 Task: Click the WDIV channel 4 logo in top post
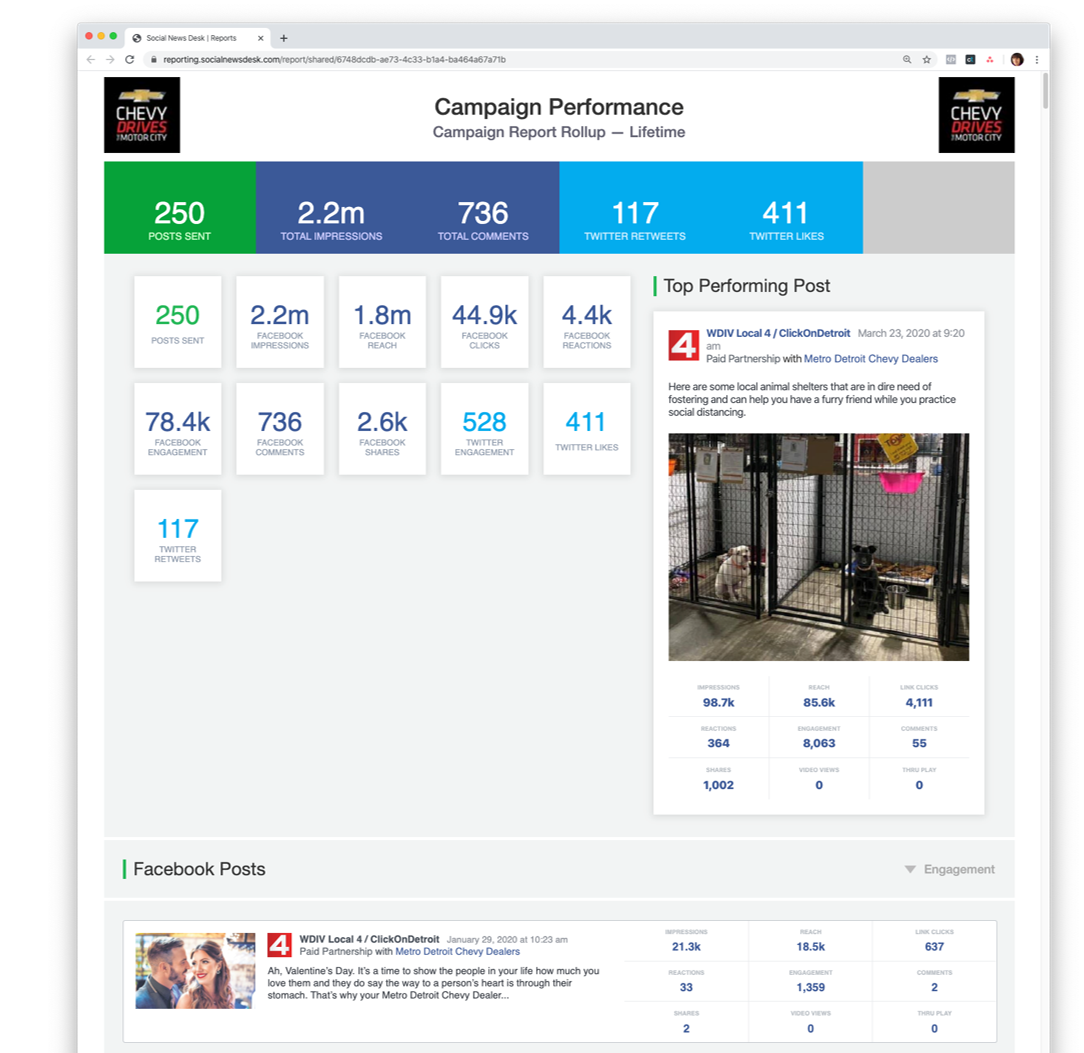pos(684,346)
